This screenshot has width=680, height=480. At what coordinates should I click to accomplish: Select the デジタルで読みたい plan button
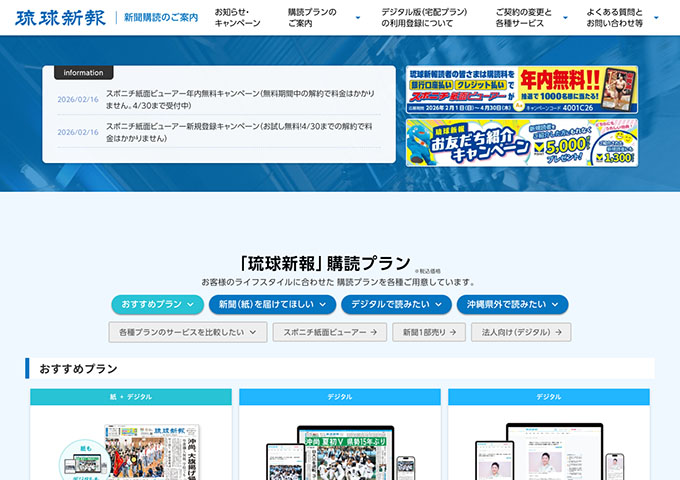395,304
